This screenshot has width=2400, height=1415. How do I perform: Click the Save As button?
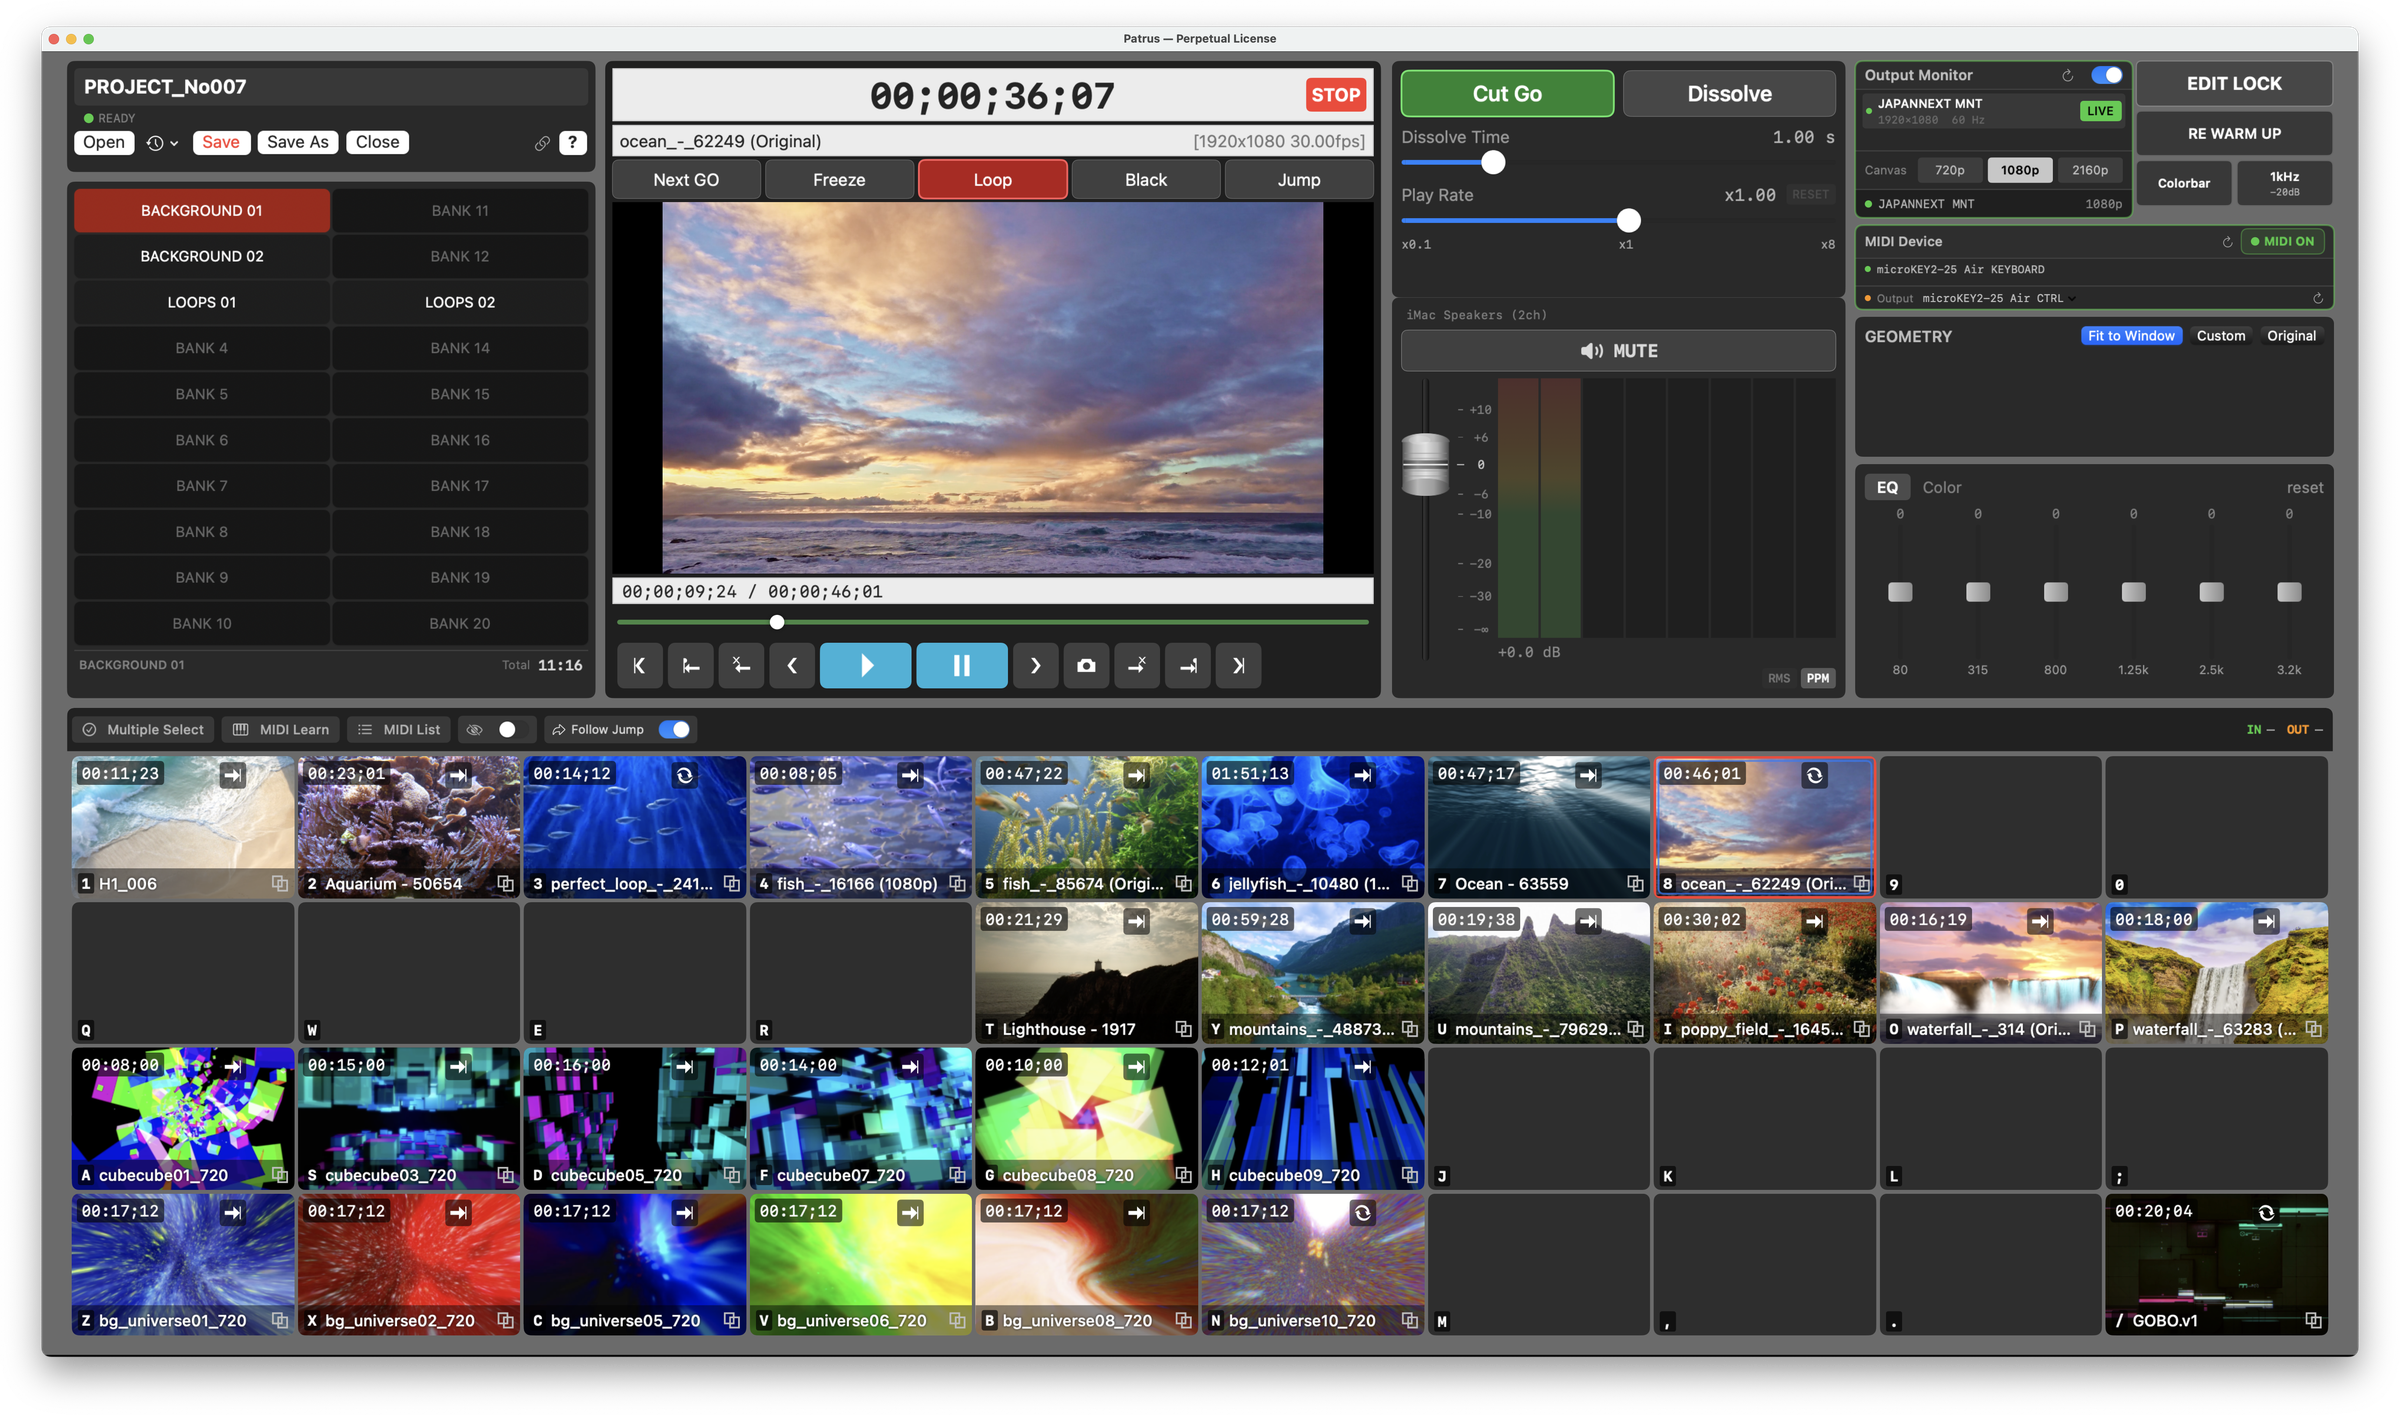(x=297, y=142)
